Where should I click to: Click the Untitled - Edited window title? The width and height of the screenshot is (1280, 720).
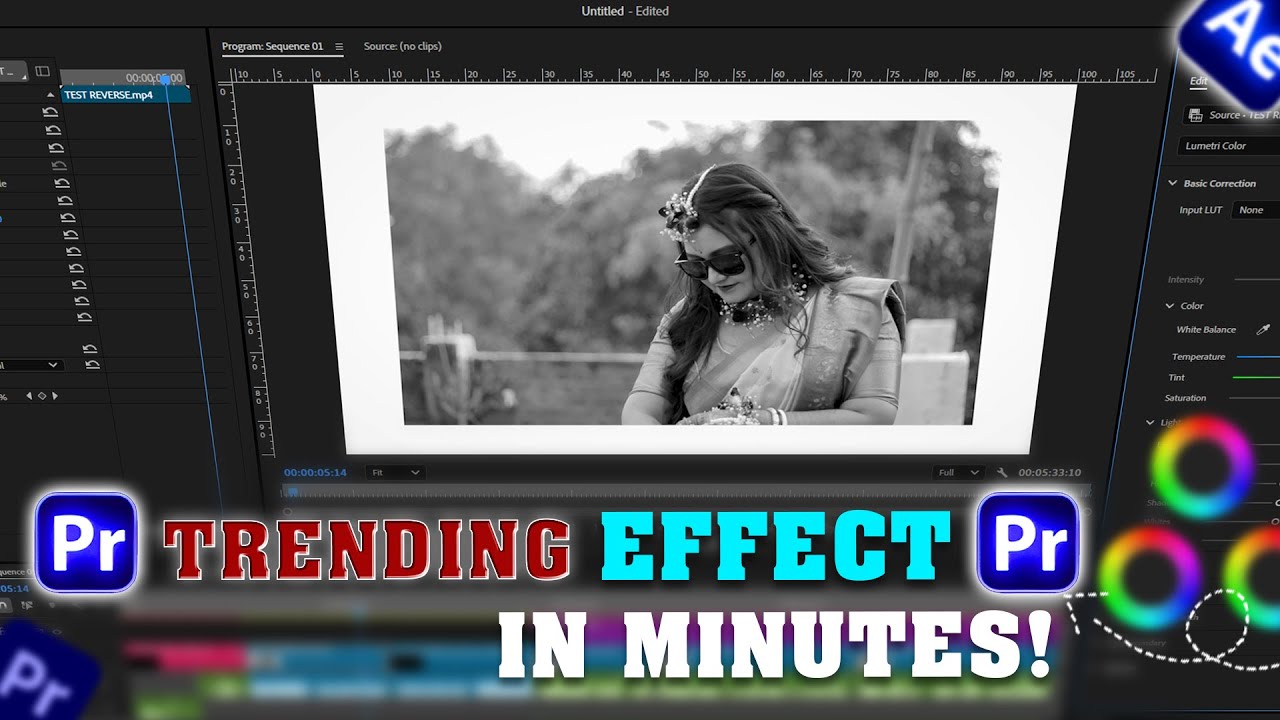coord(625,11)
